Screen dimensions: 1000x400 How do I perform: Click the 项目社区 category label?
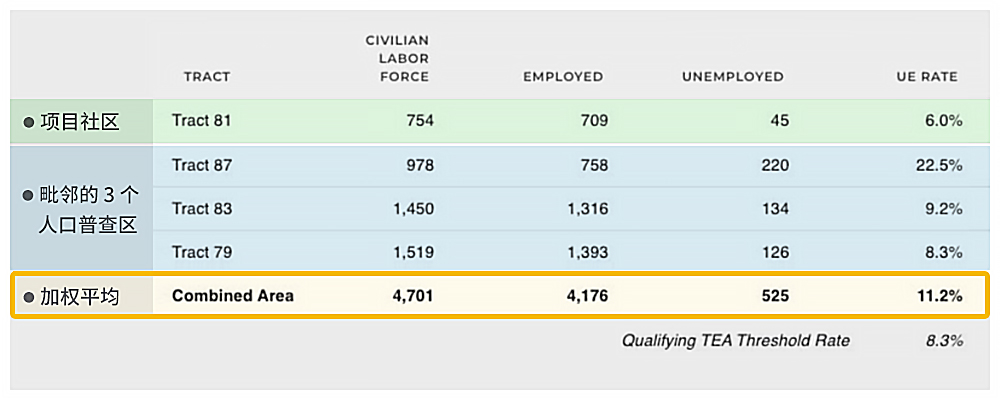(x=80, y=122)
